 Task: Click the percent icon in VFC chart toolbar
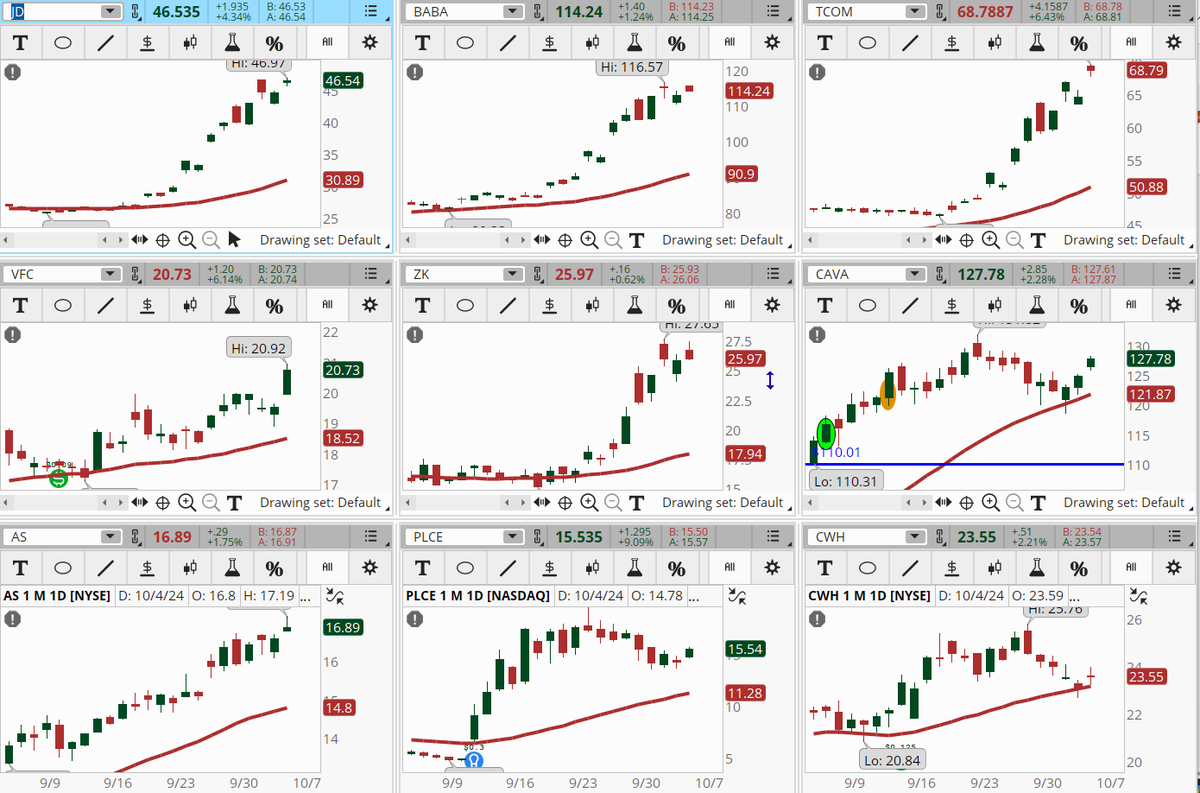click(x=274, y=305)
